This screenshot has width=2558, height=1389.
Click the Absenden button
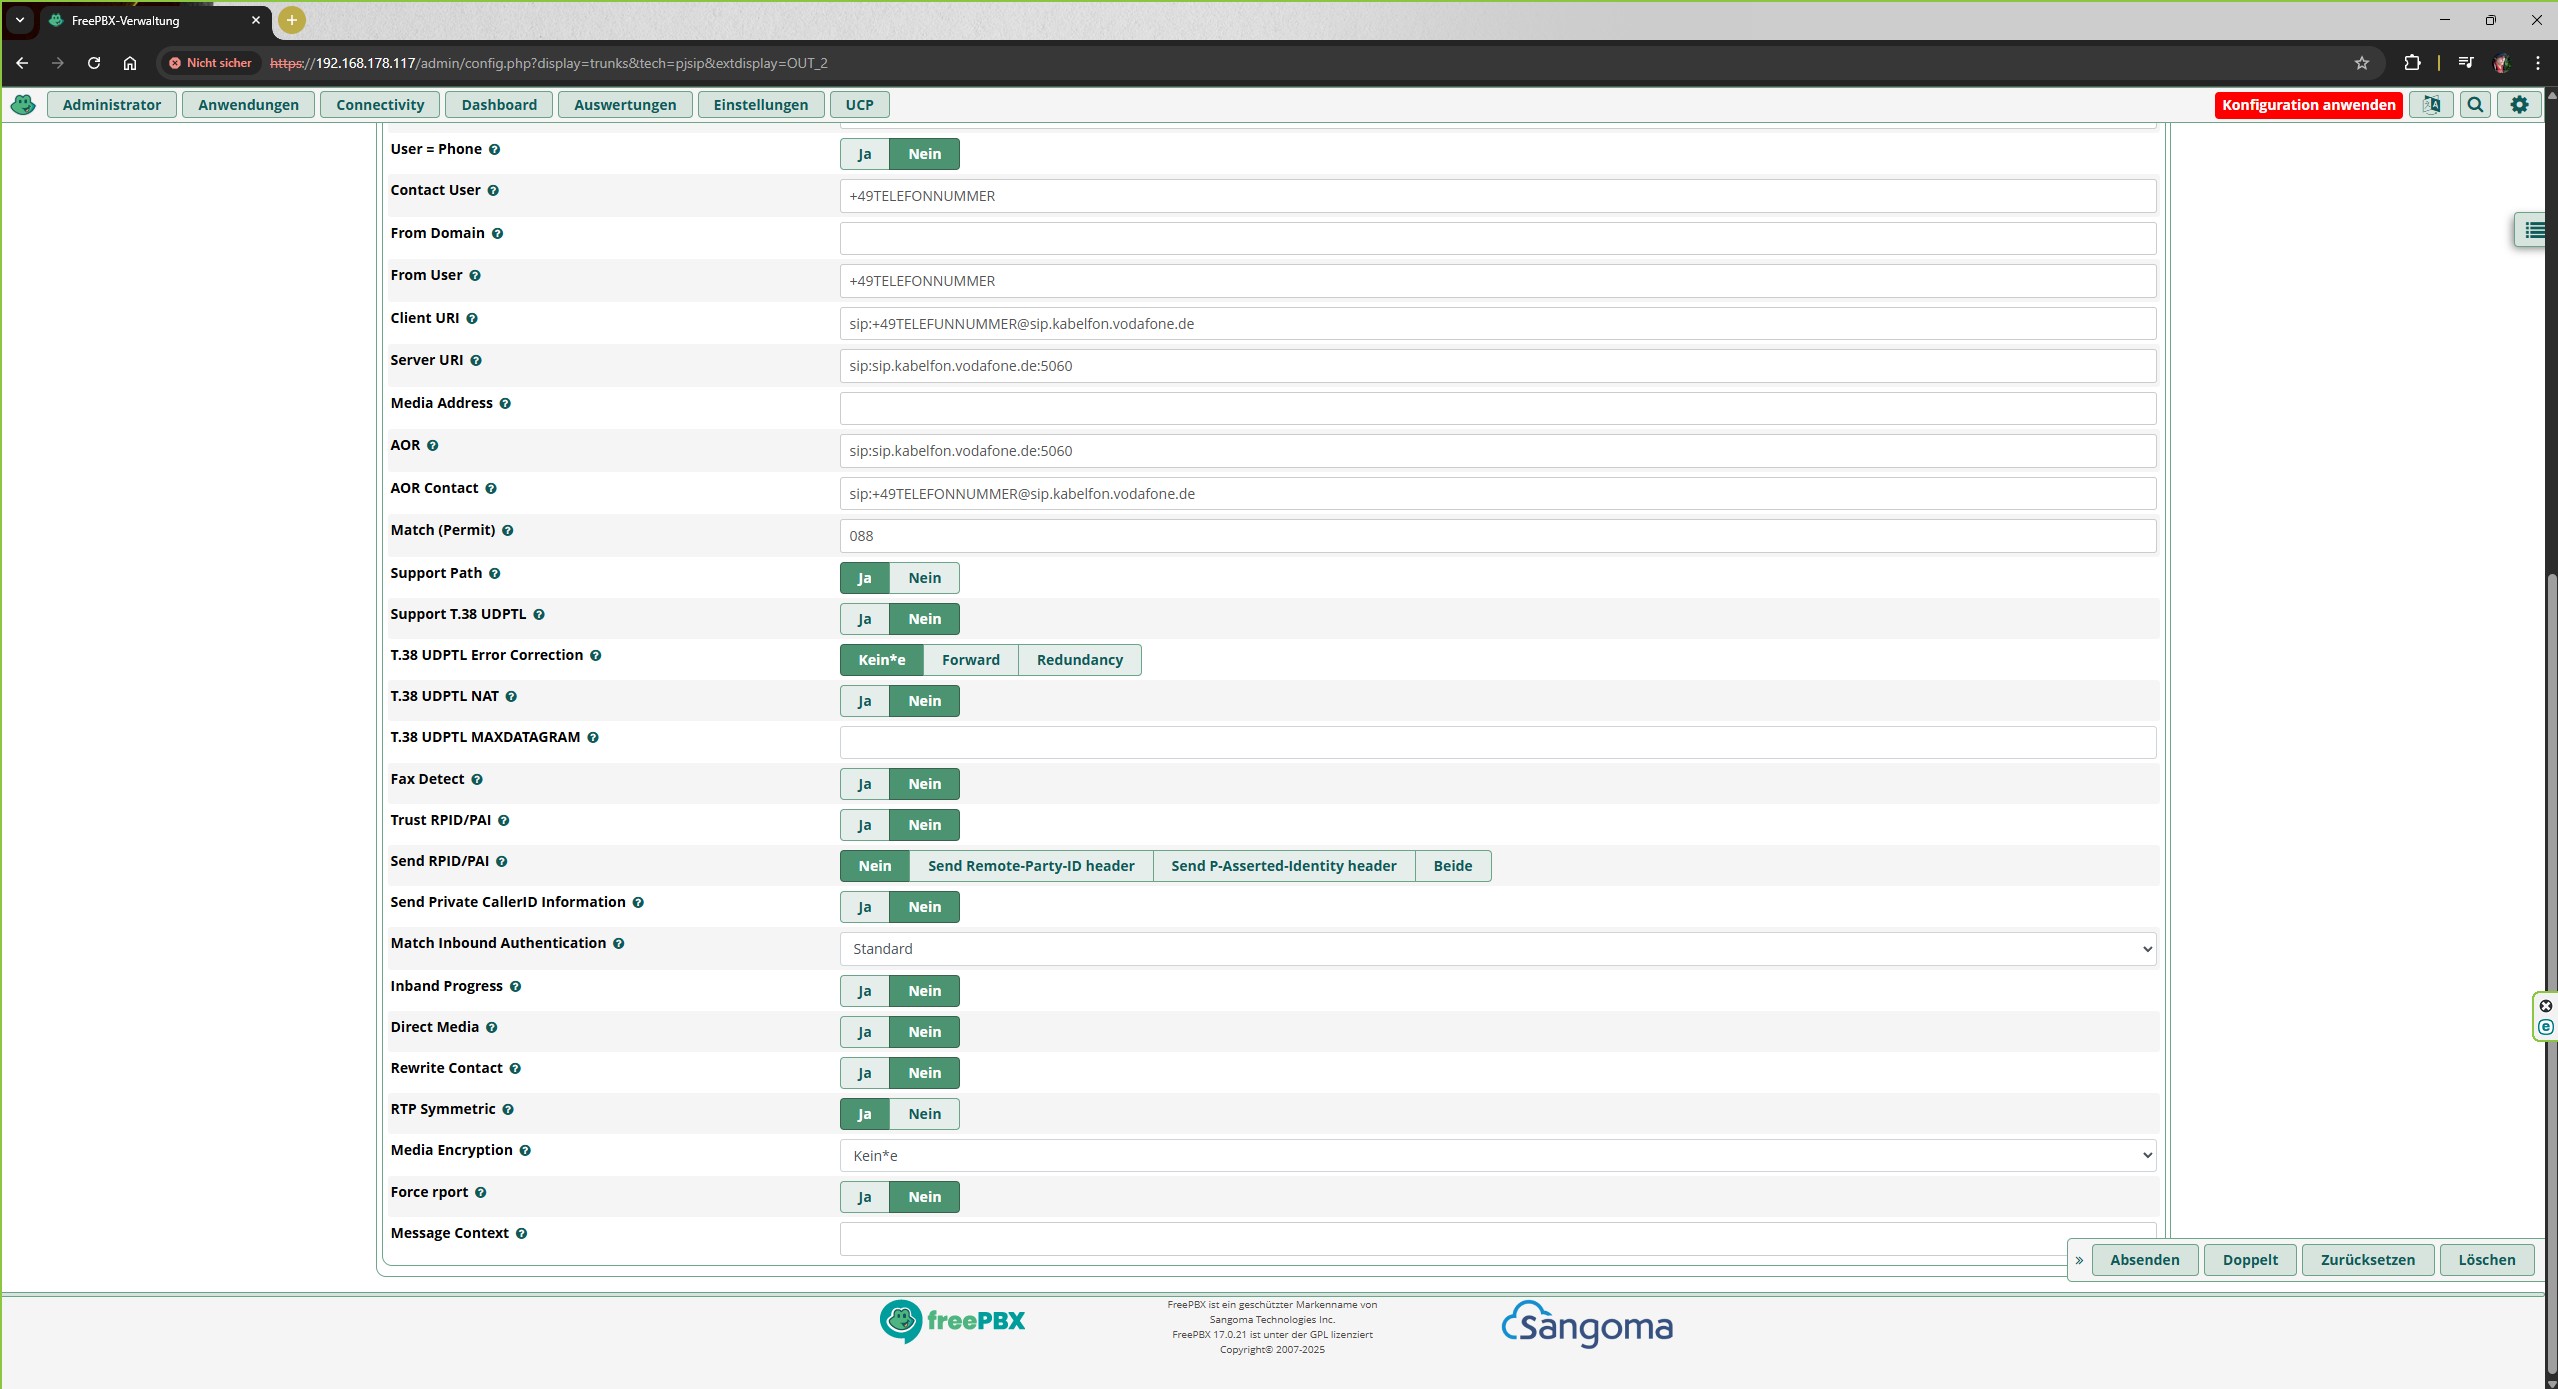click(x=2144, y=1260)
